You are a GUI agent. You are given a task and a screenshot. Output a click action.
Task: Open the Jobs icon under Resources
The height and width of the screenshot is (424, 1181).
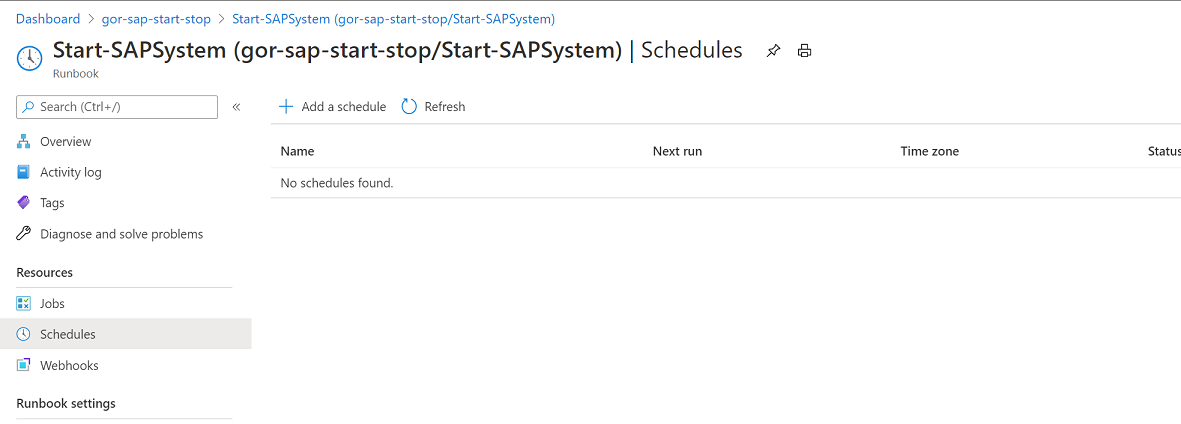coord(23,304)
